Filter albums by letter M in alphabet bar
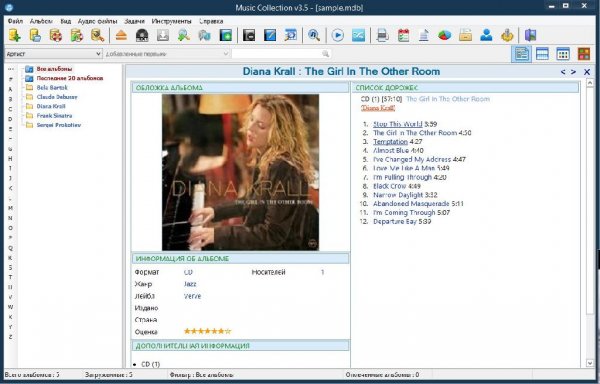This screenshot has height=384, width=600. pyautogui.click(x=10, y=208)
